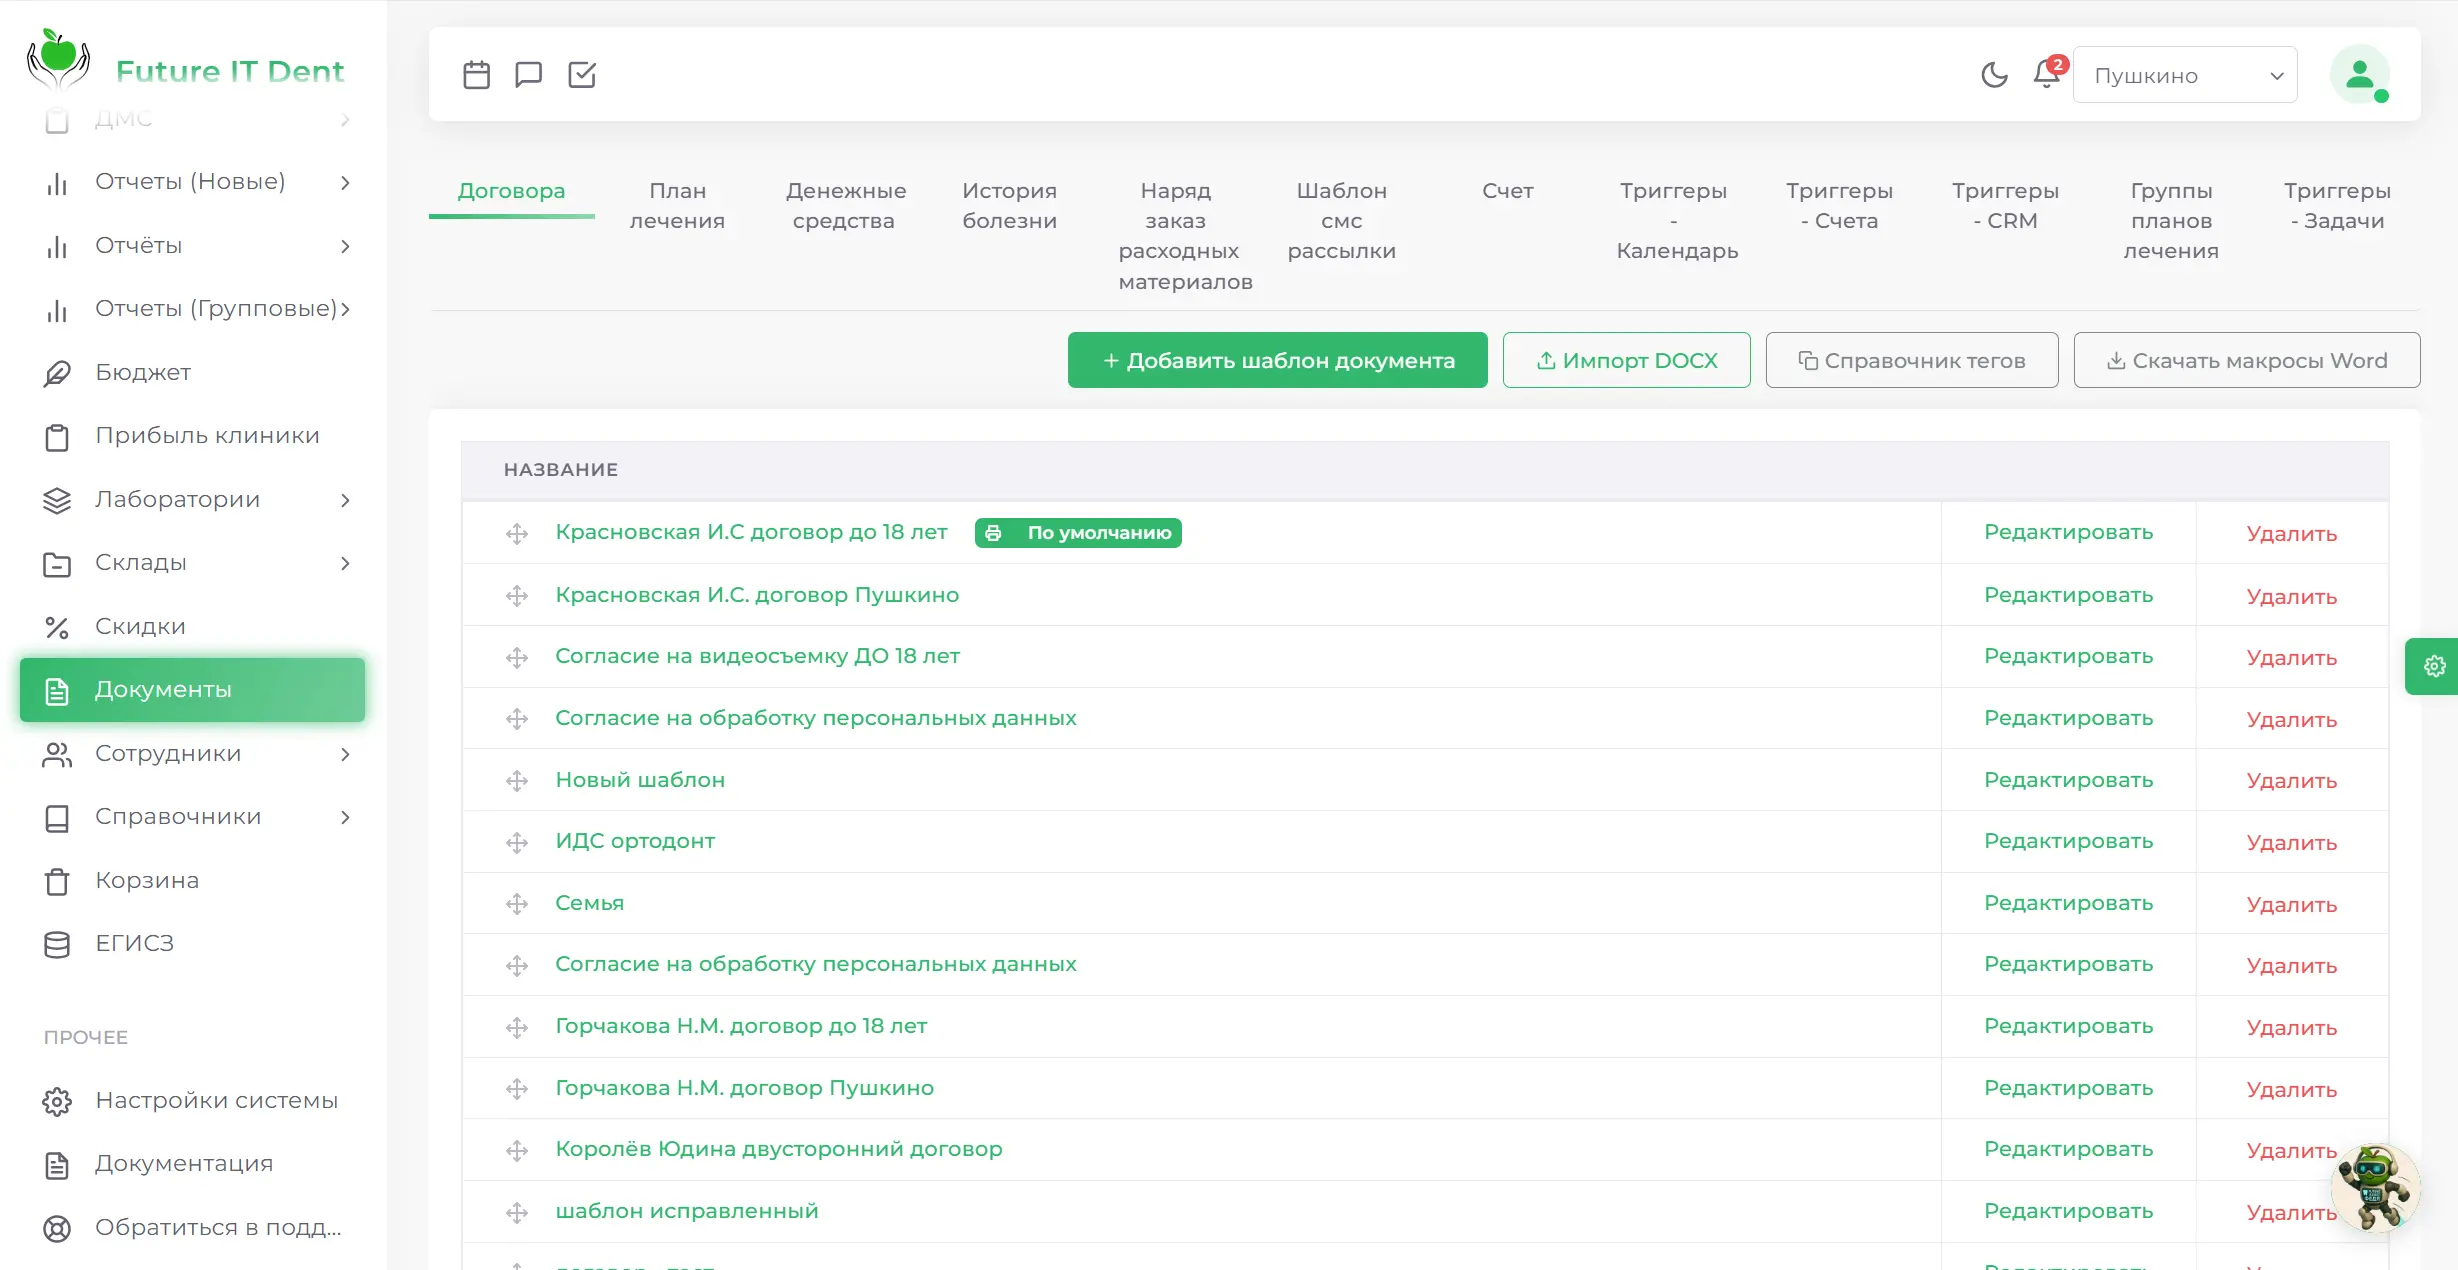Screen dimensions: 2458x1270
Task: Click the robot assistant mascot icon
Action: (x=2374, y=1187)
